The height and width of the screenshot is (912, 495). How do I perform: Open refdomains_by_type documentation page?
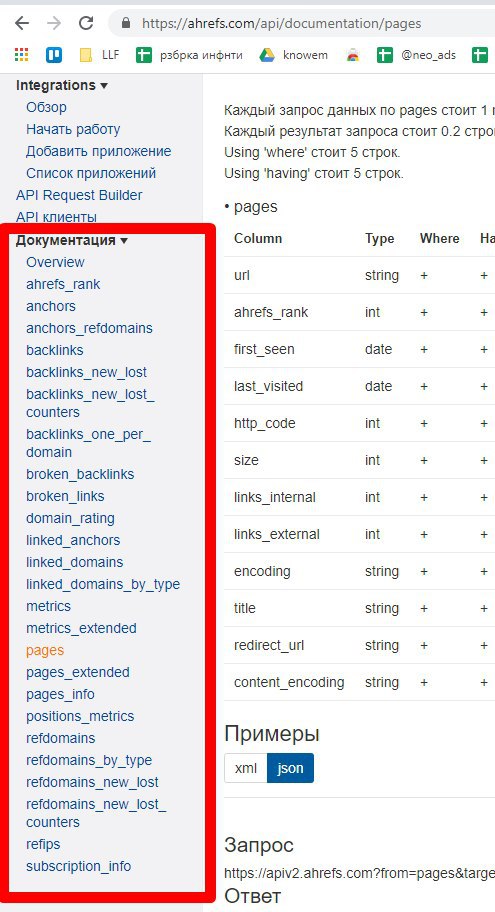(89, 760)
